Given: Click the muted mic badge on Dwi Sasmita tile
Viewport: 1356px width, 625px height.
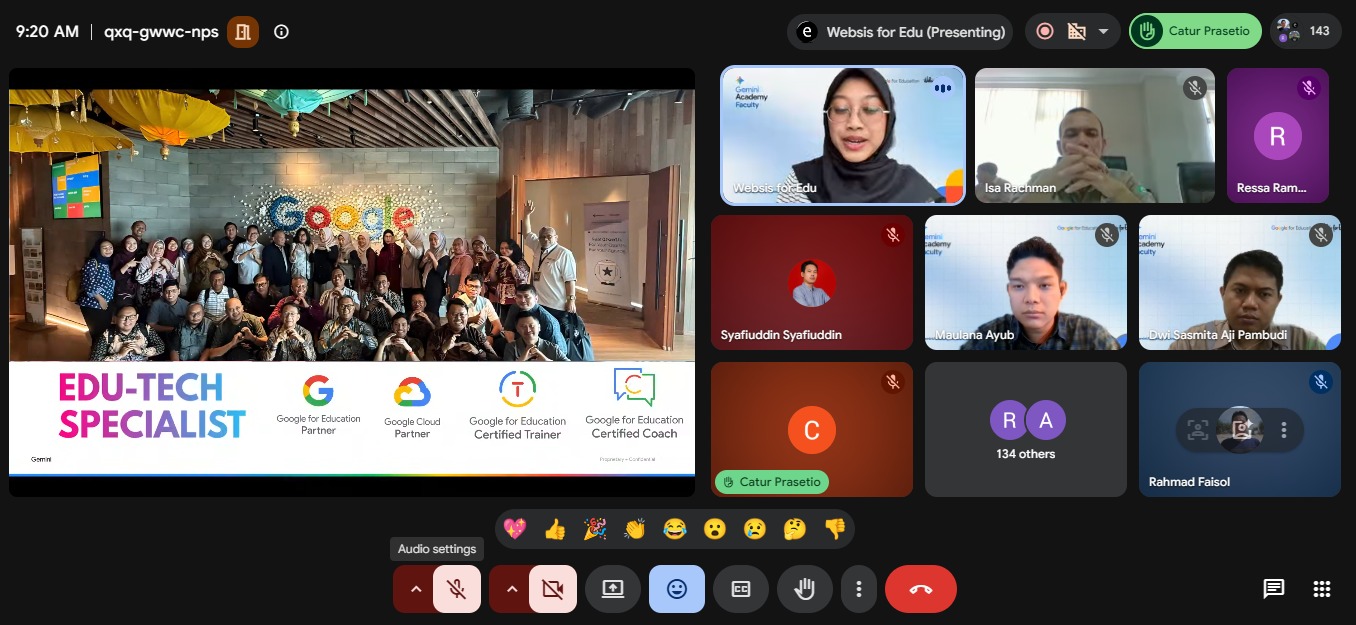Looking at the screenshot, I should 1320,235.
